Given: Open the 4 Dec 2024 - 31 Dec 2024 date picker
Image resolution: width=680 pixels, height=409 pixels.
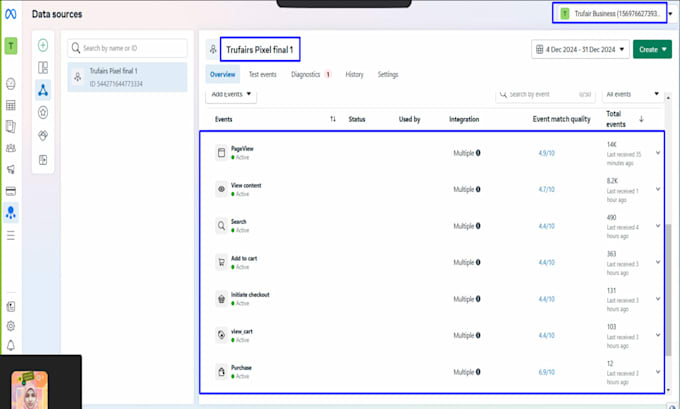Looking at the screenshot, I should pos(580,49).
